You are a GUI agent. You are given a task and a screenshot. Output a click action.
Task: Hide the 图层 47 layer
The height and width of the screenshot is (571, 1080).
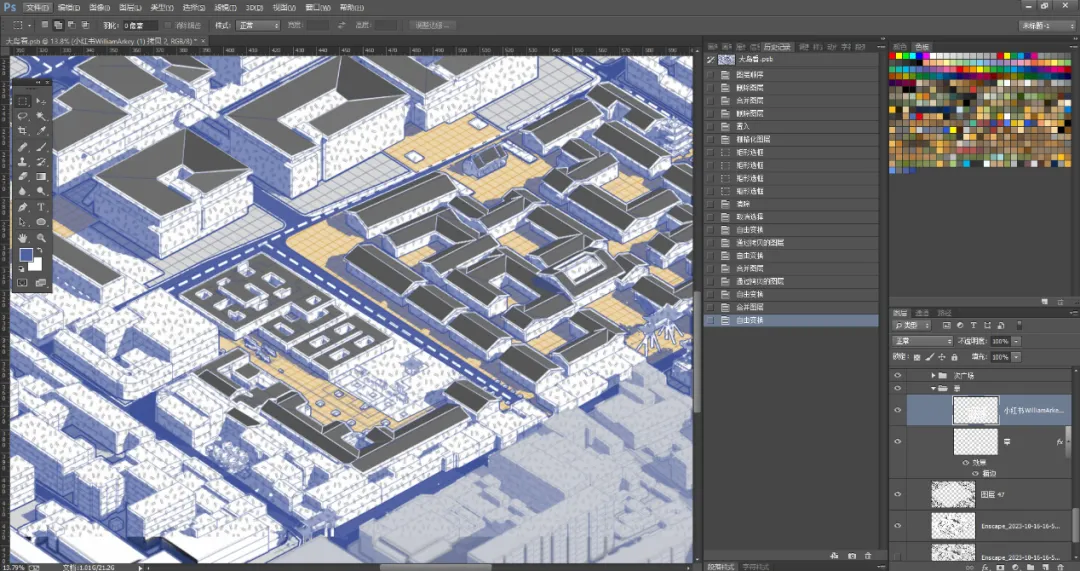point(897,495)
